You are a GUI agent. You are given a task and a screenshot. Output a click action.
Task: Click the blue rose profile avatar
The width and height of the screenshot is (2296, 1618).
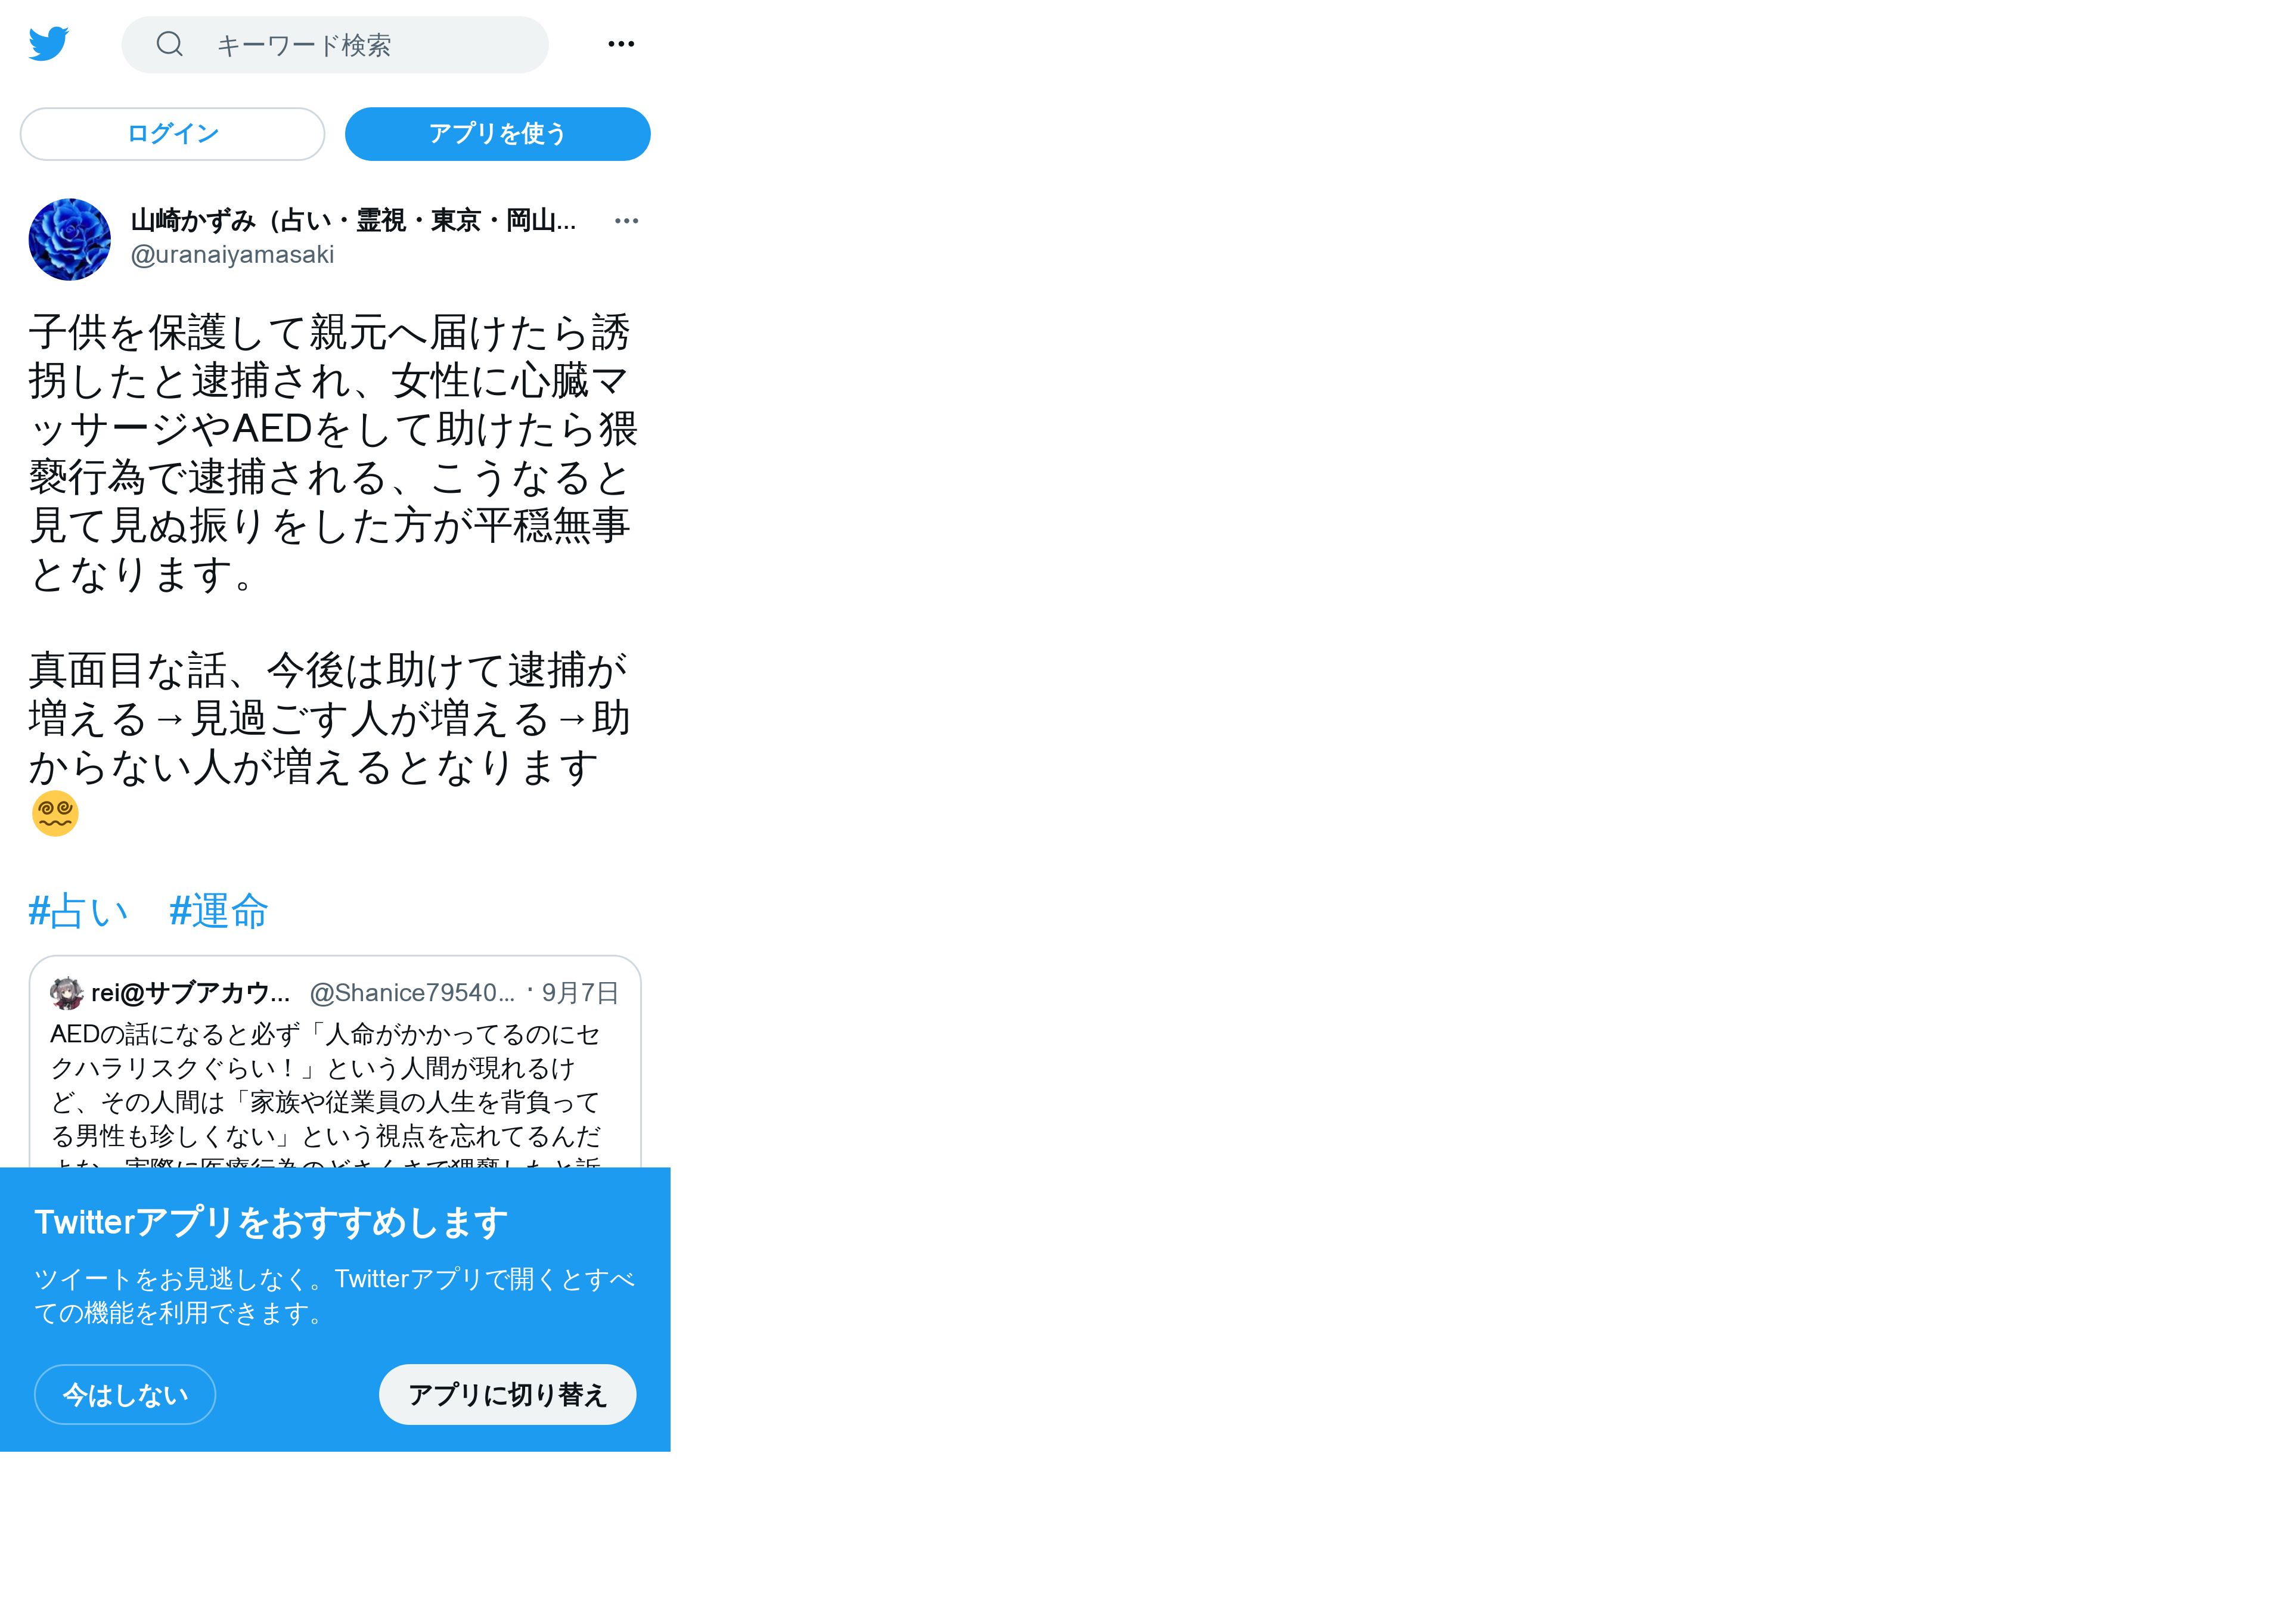click(70, 240)
